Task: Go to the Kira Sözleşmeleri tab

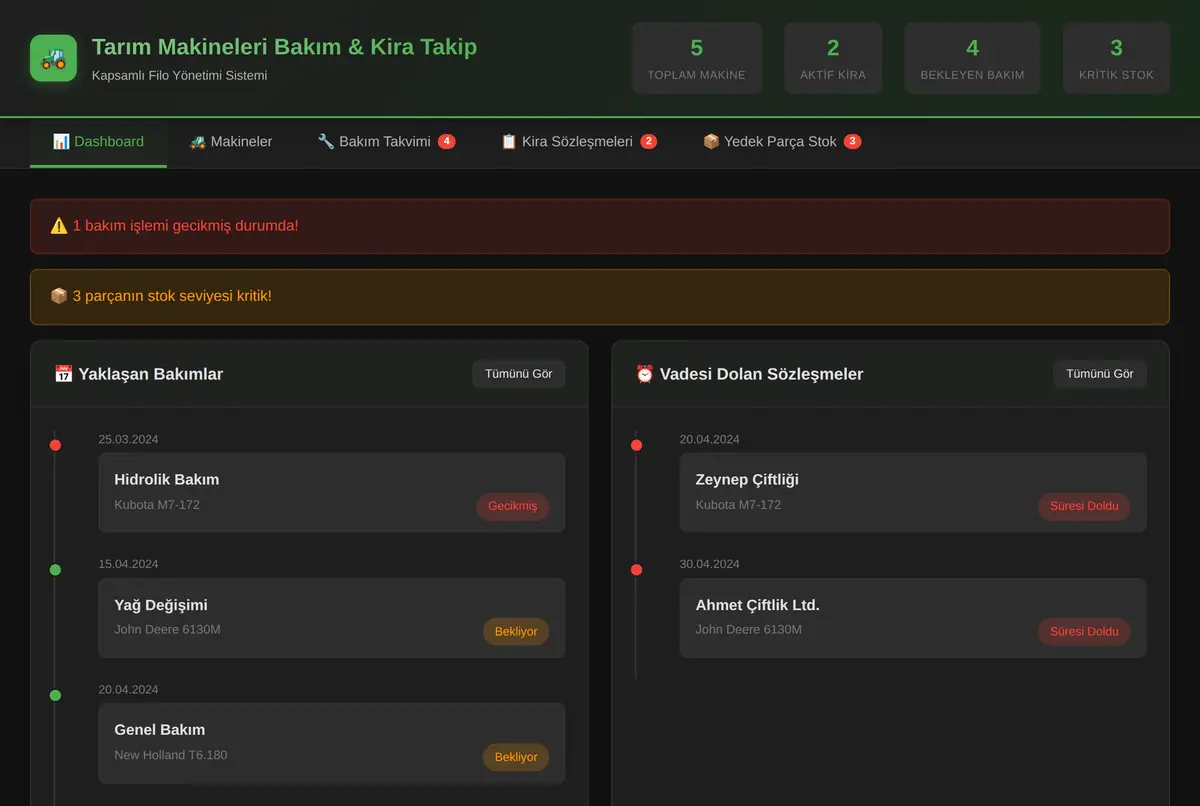Action: [x=579, y=142]
